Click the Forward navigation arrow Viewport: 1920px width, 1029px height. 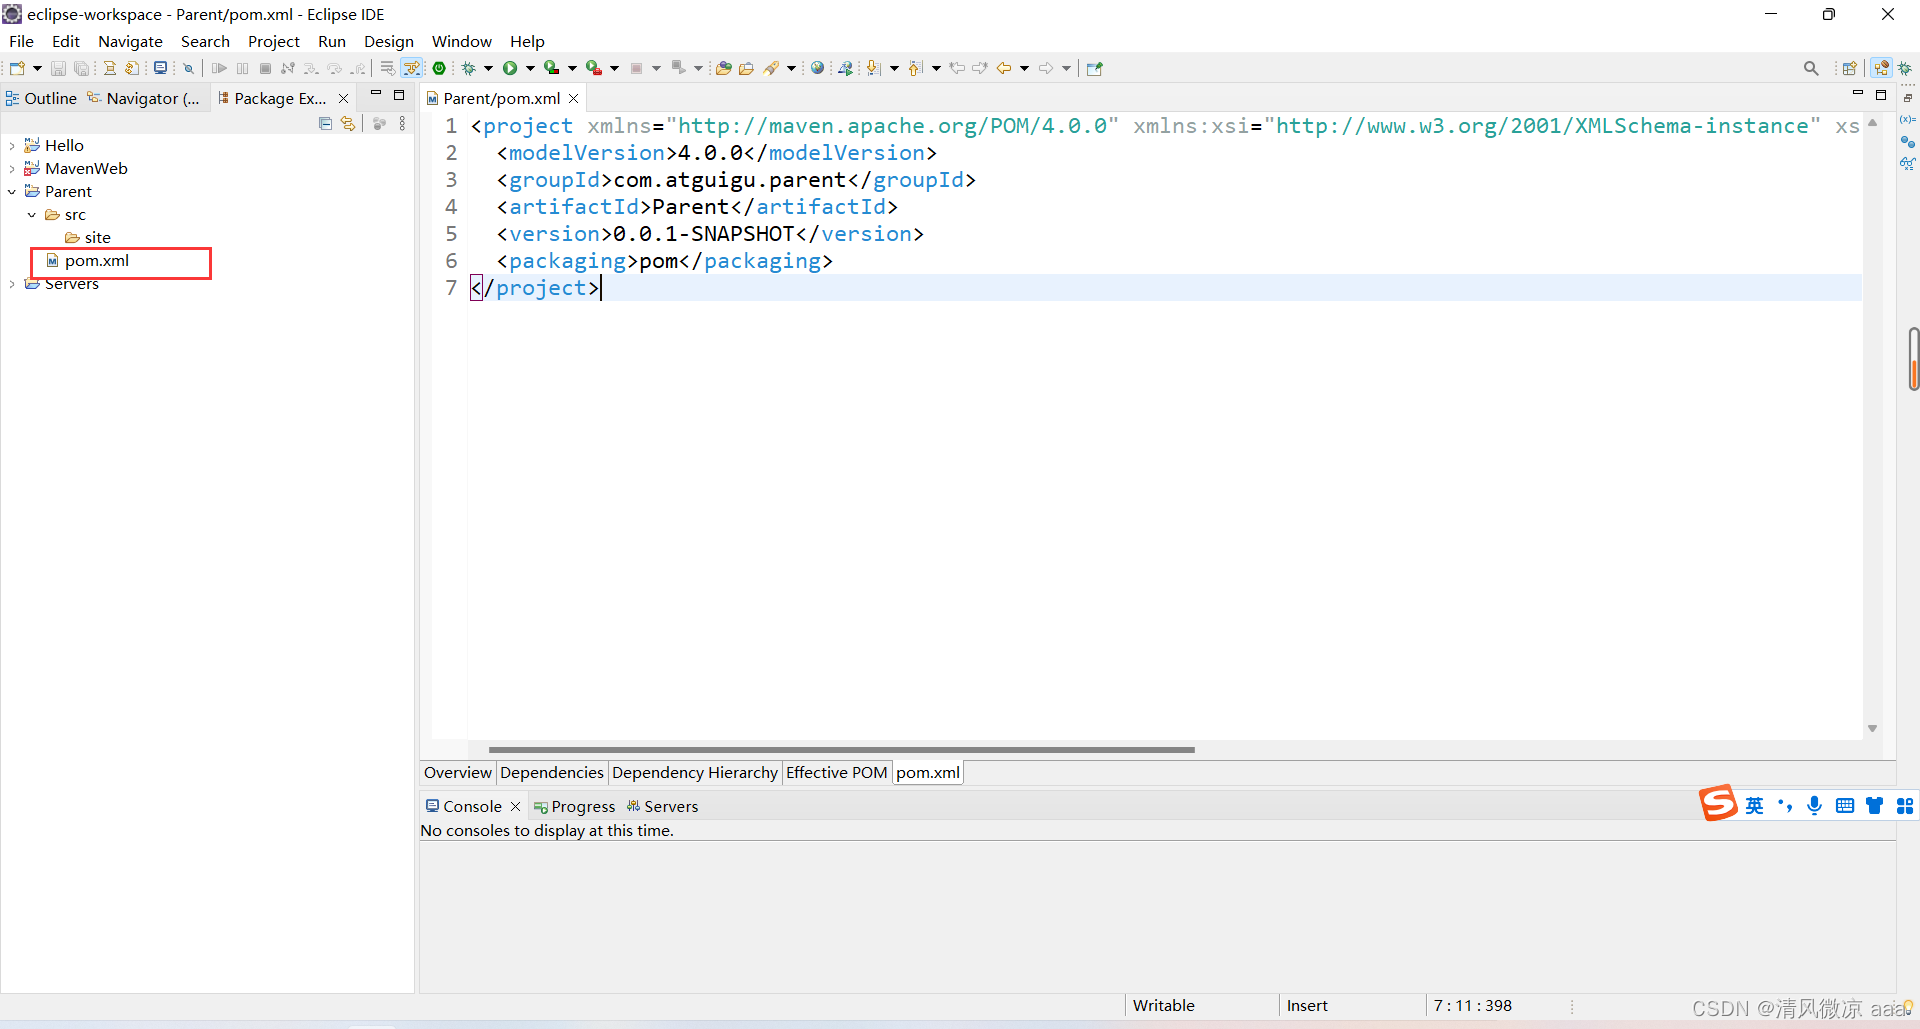[1046, 68]
